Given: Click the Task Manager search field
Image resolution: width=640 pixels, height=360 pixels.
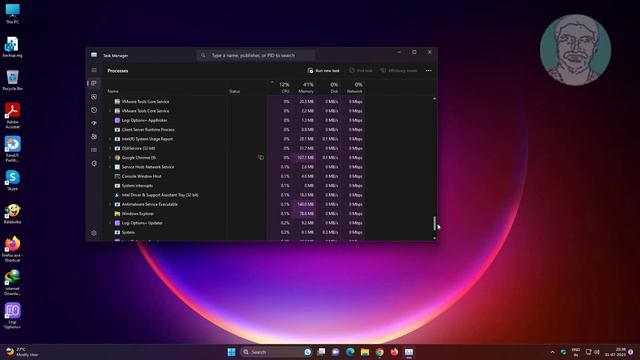Looking at the screenshot, I should click(x=256, y=55).
